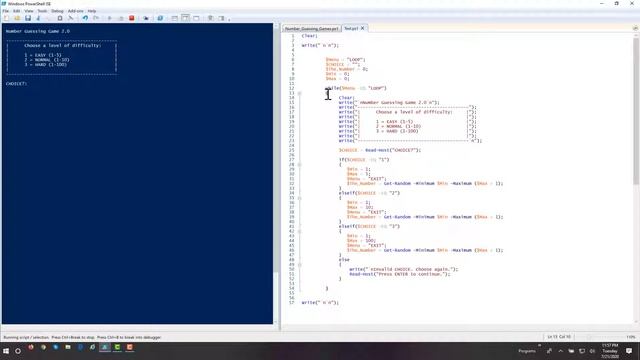
Task: Create a new script with New icon
Action: pyautogui.click(x=6, y=18)
